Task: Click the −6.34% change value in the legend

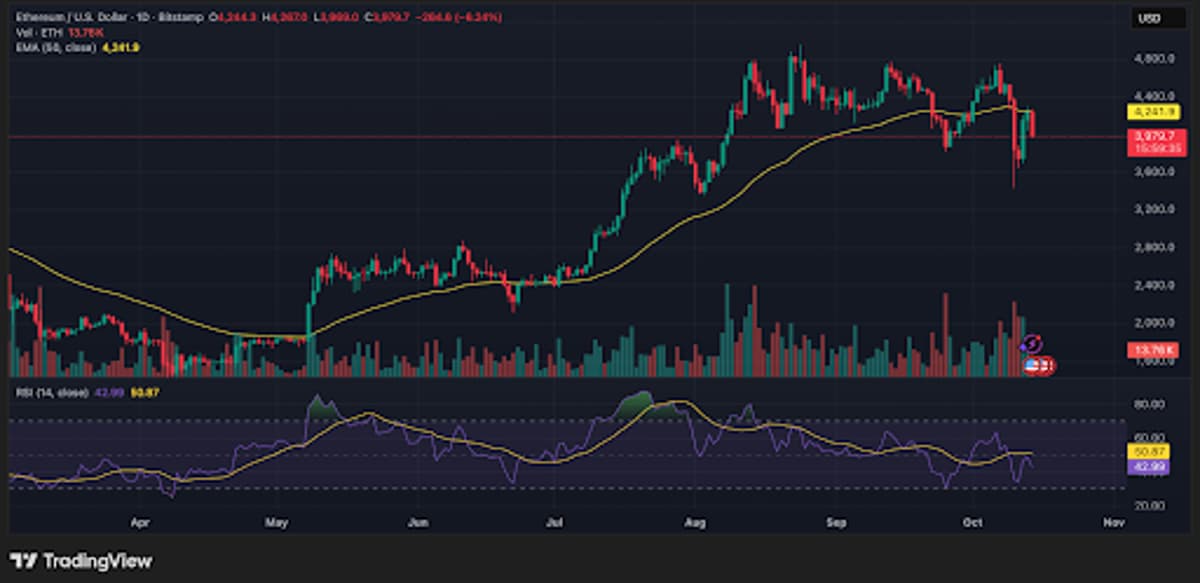Action: pyautogui.click(x=480, y=17)
